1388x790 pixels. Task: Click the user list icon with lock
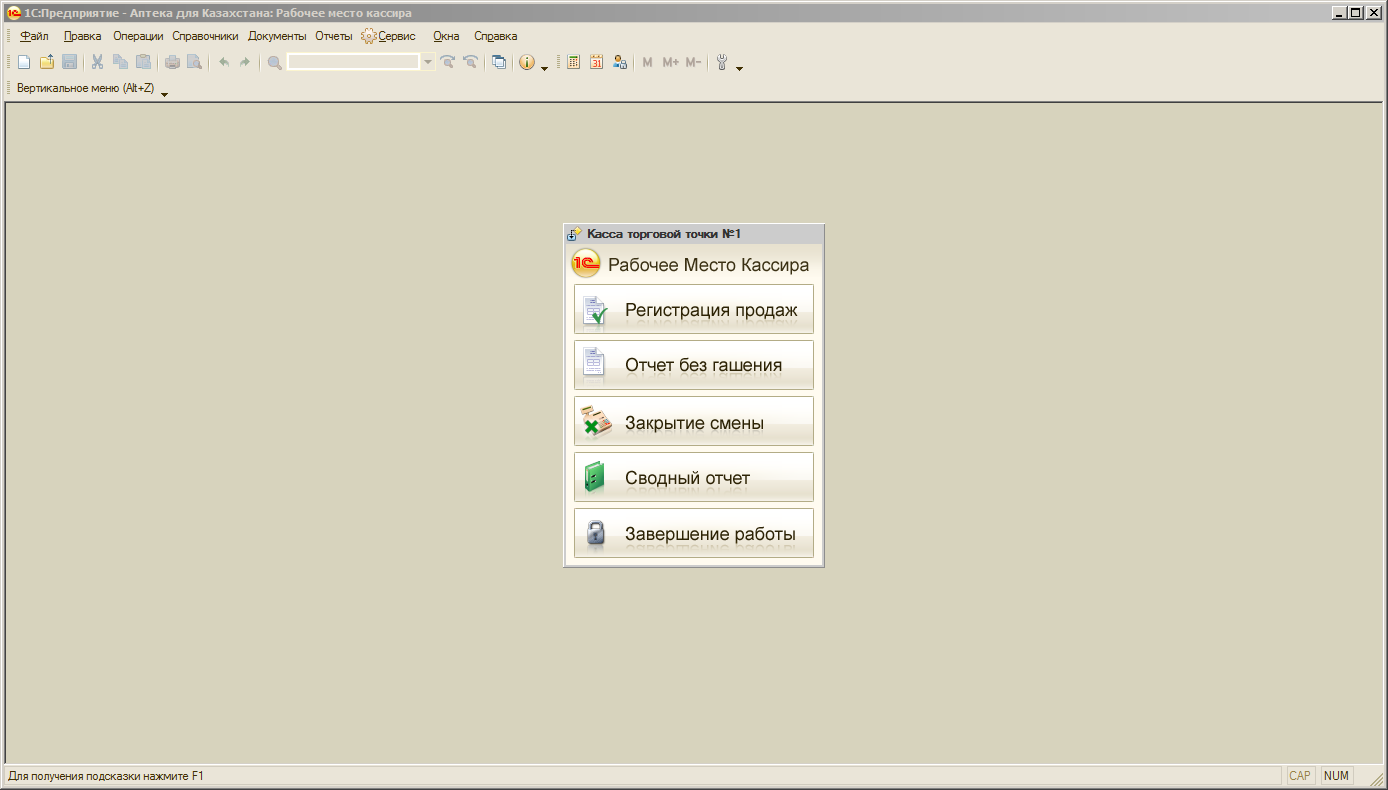(620, 62)
